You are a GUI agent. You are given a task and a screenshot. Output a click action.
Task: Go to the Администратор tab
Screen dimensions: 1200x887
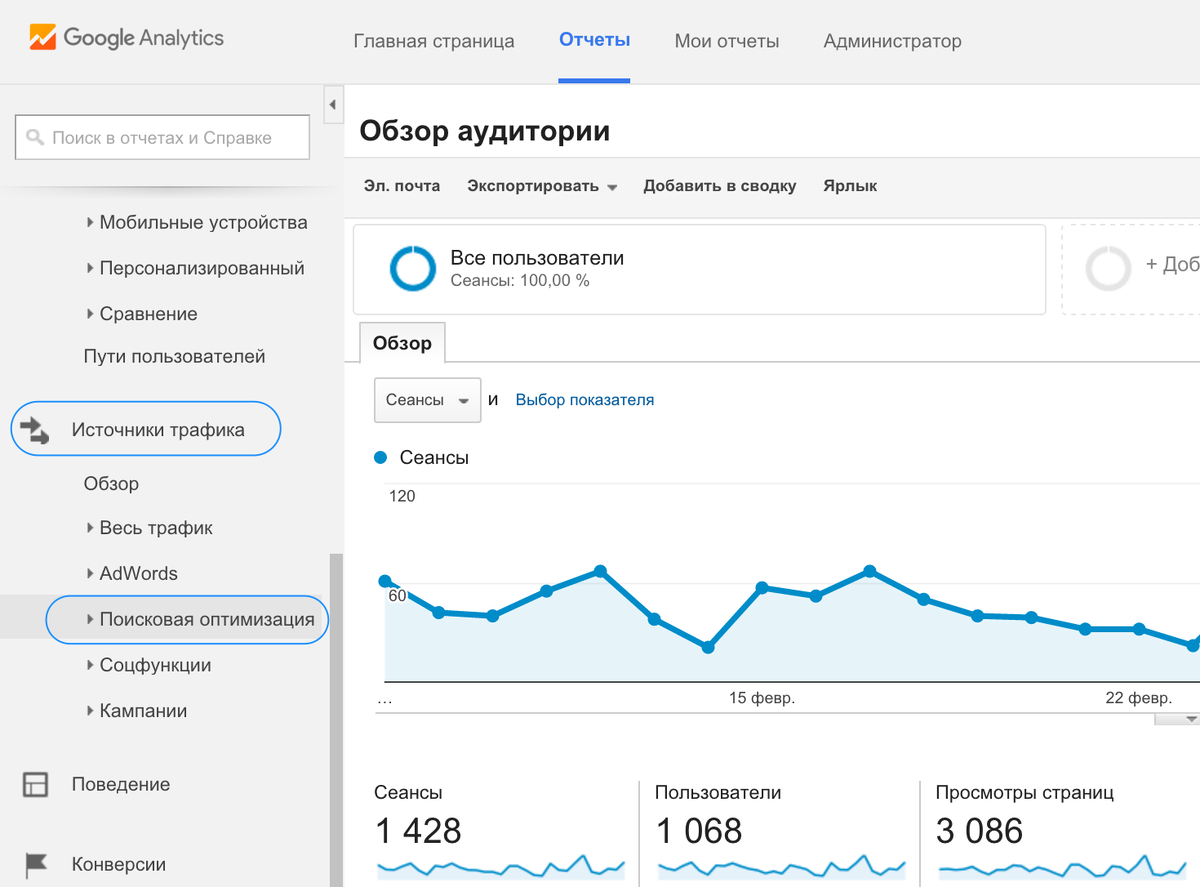tap(893, 41)
